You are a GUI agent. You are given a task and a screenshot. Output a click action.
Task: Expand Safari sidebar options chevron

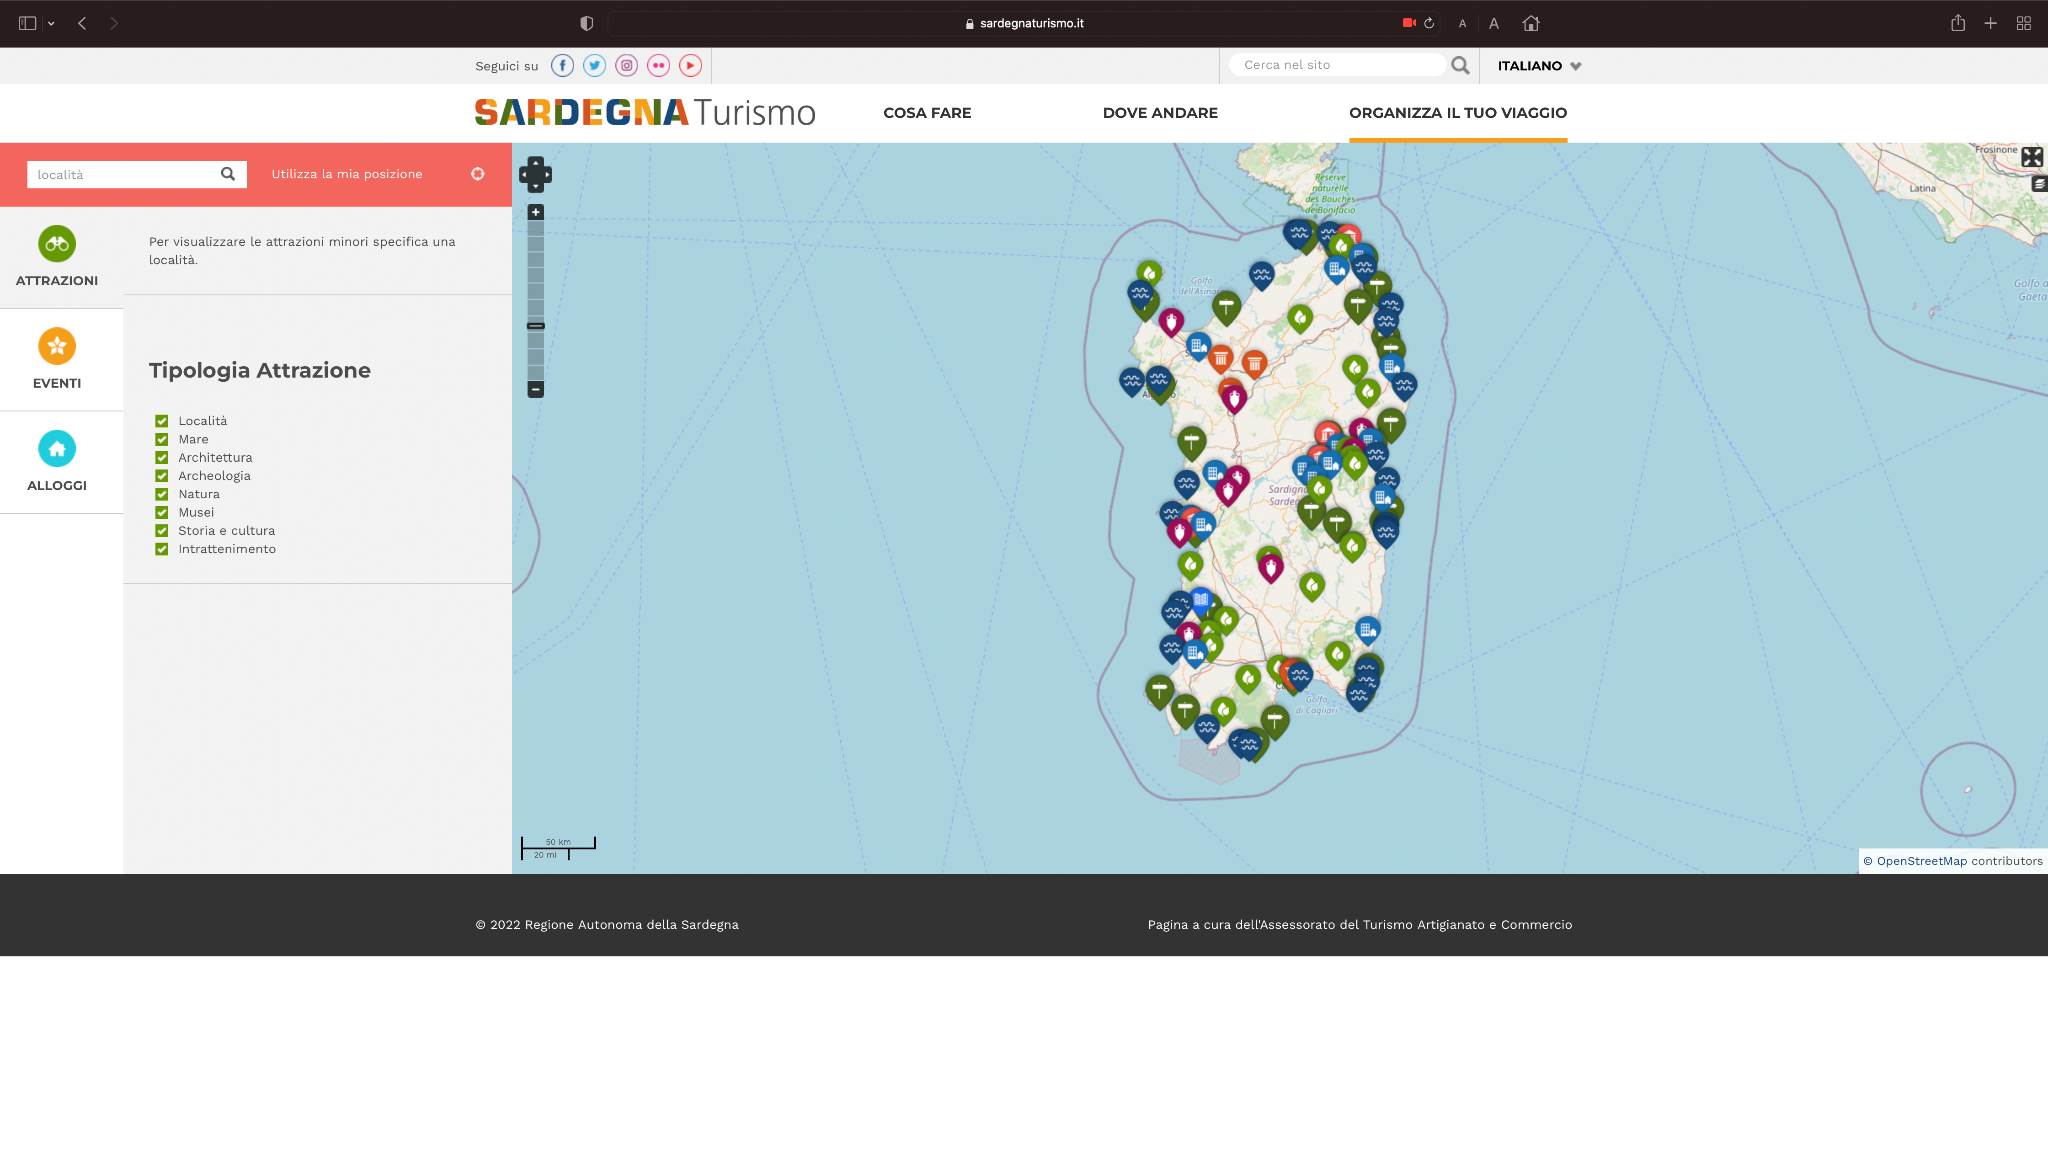tap(51, 23)
